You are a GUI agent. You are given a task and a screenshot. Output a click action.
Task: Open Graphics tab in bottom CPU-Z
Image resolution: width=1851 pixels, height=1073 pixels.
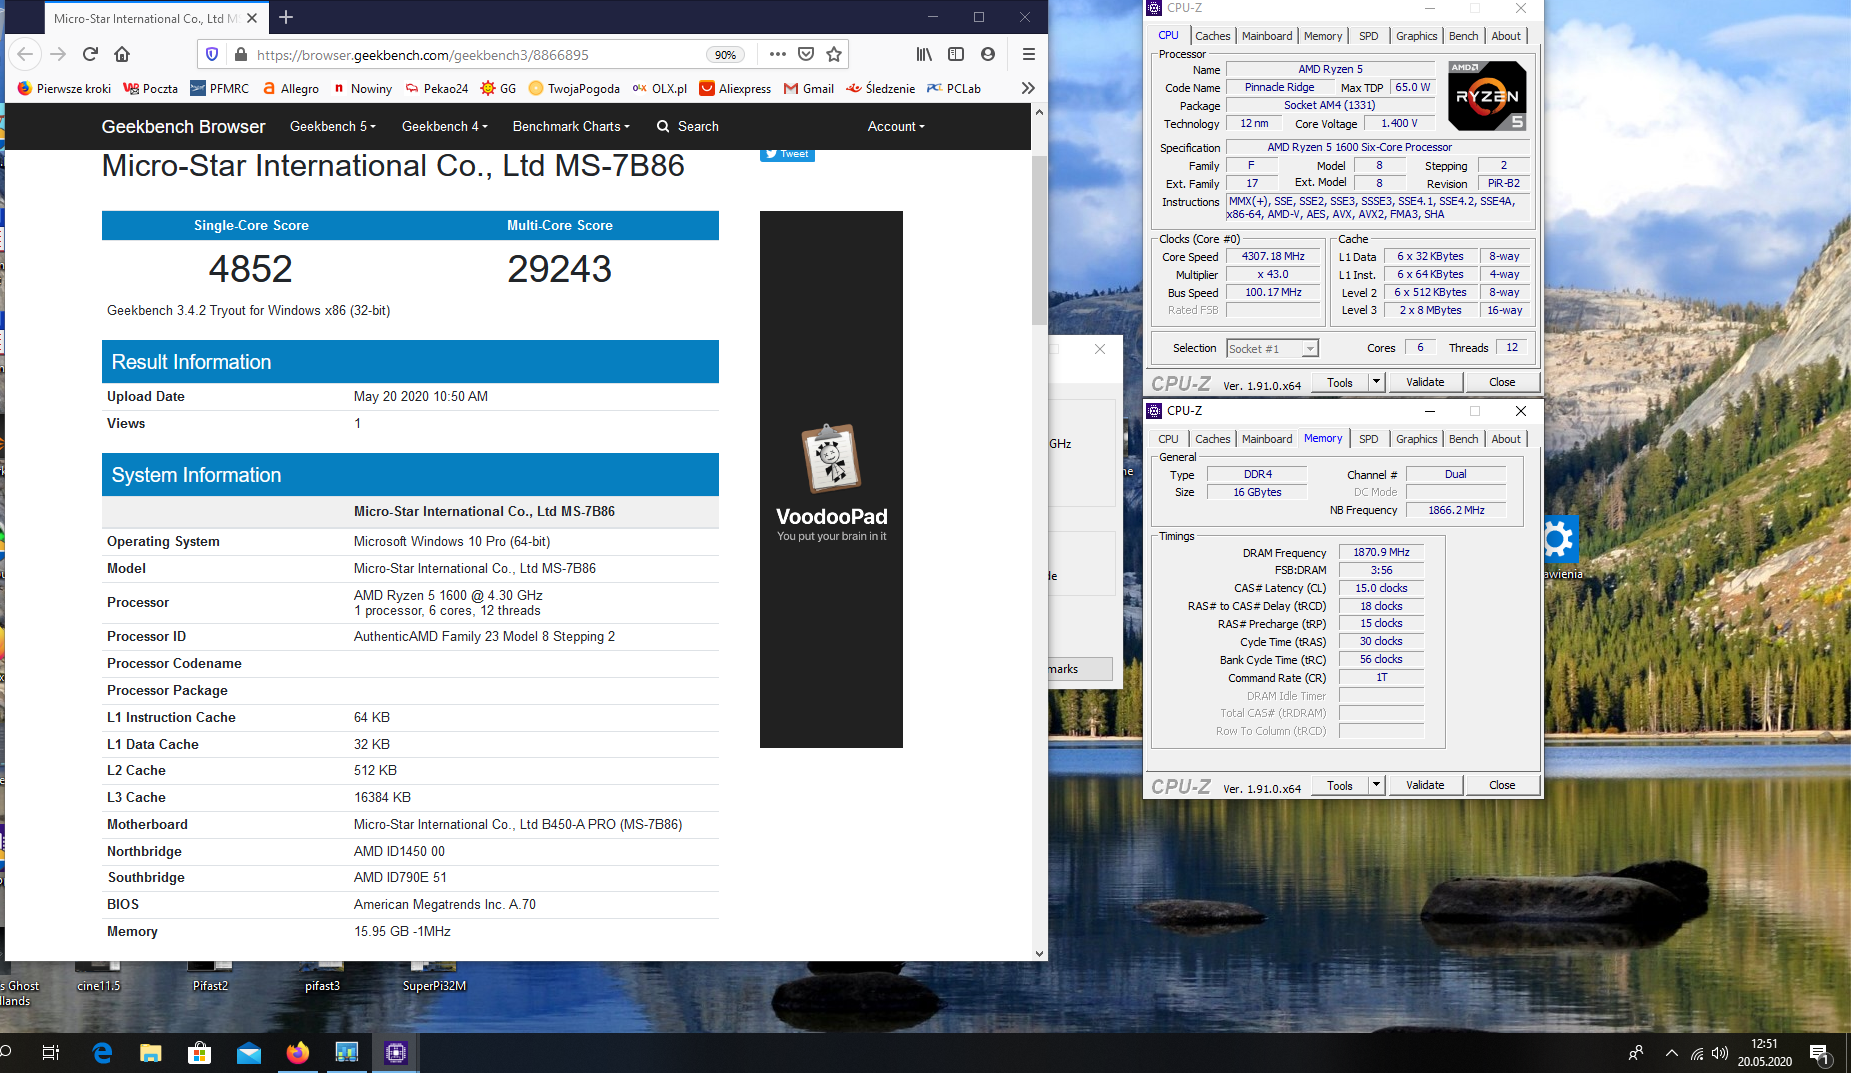pyautogui.click(x=1416, y=439)
